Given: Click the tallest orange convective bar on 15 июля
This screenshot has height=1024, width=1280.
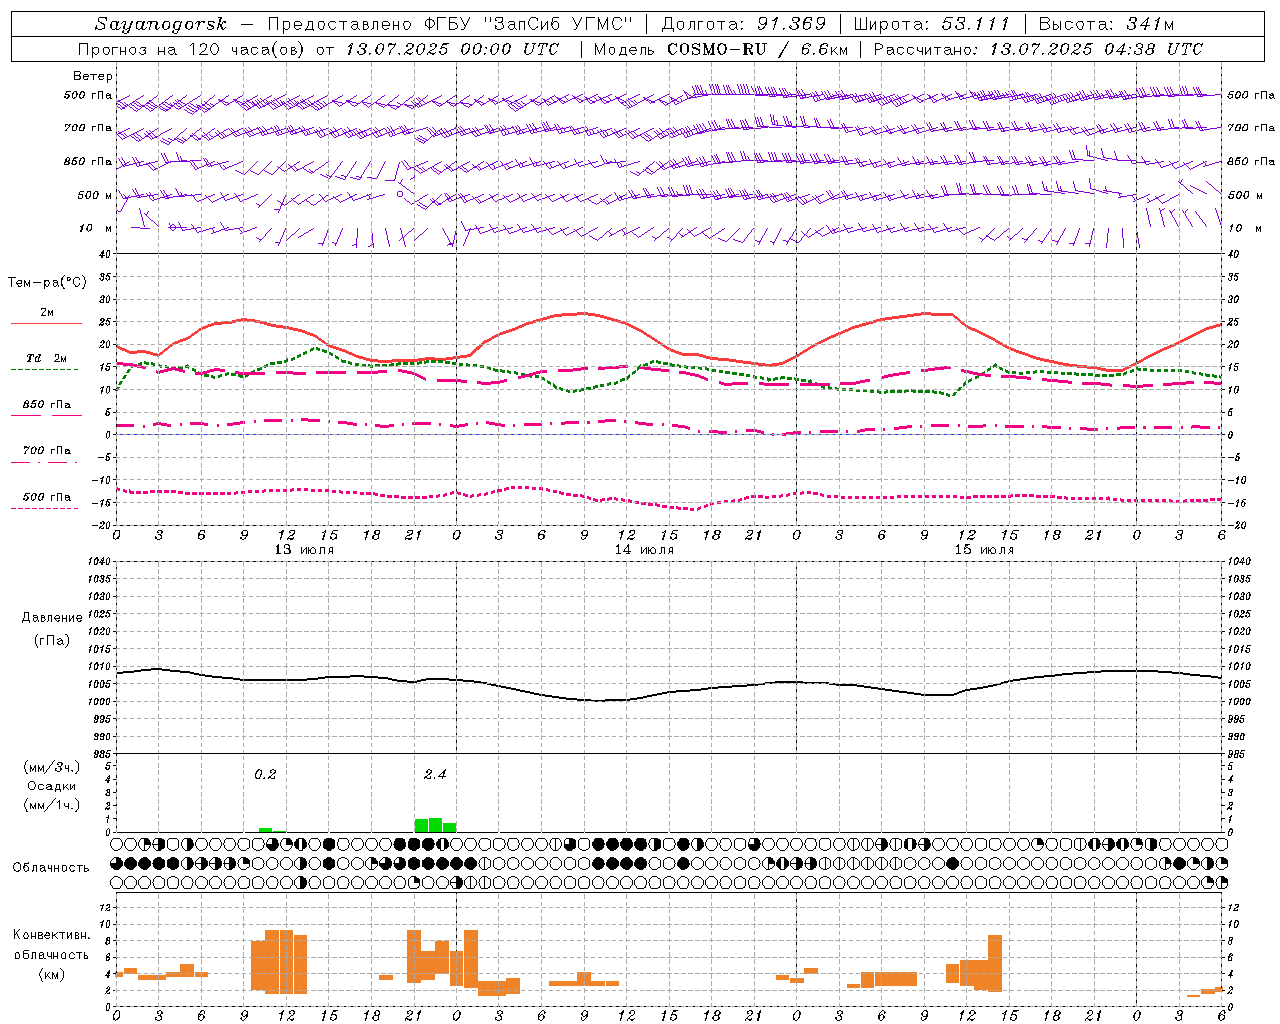Looking at the screenshot, I should 994,963.
